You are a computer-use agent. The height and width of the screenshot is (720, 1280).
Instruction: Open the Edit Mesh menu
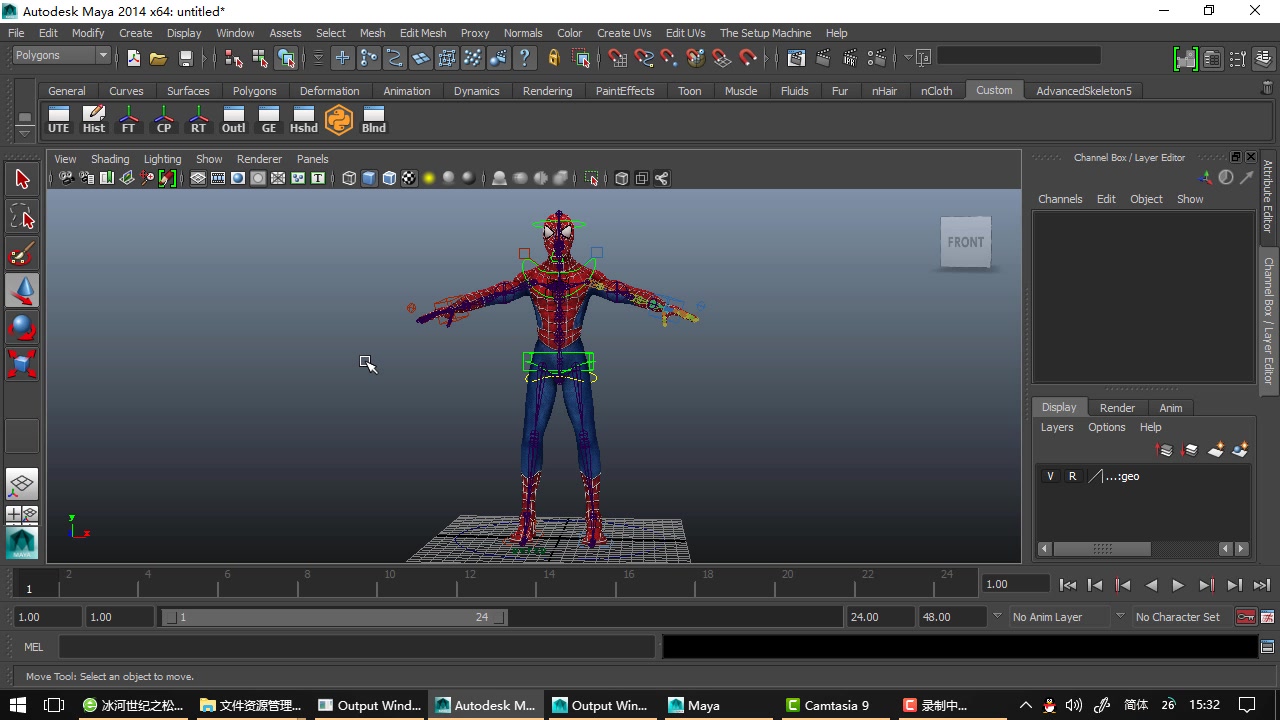(x=422, y=33)
